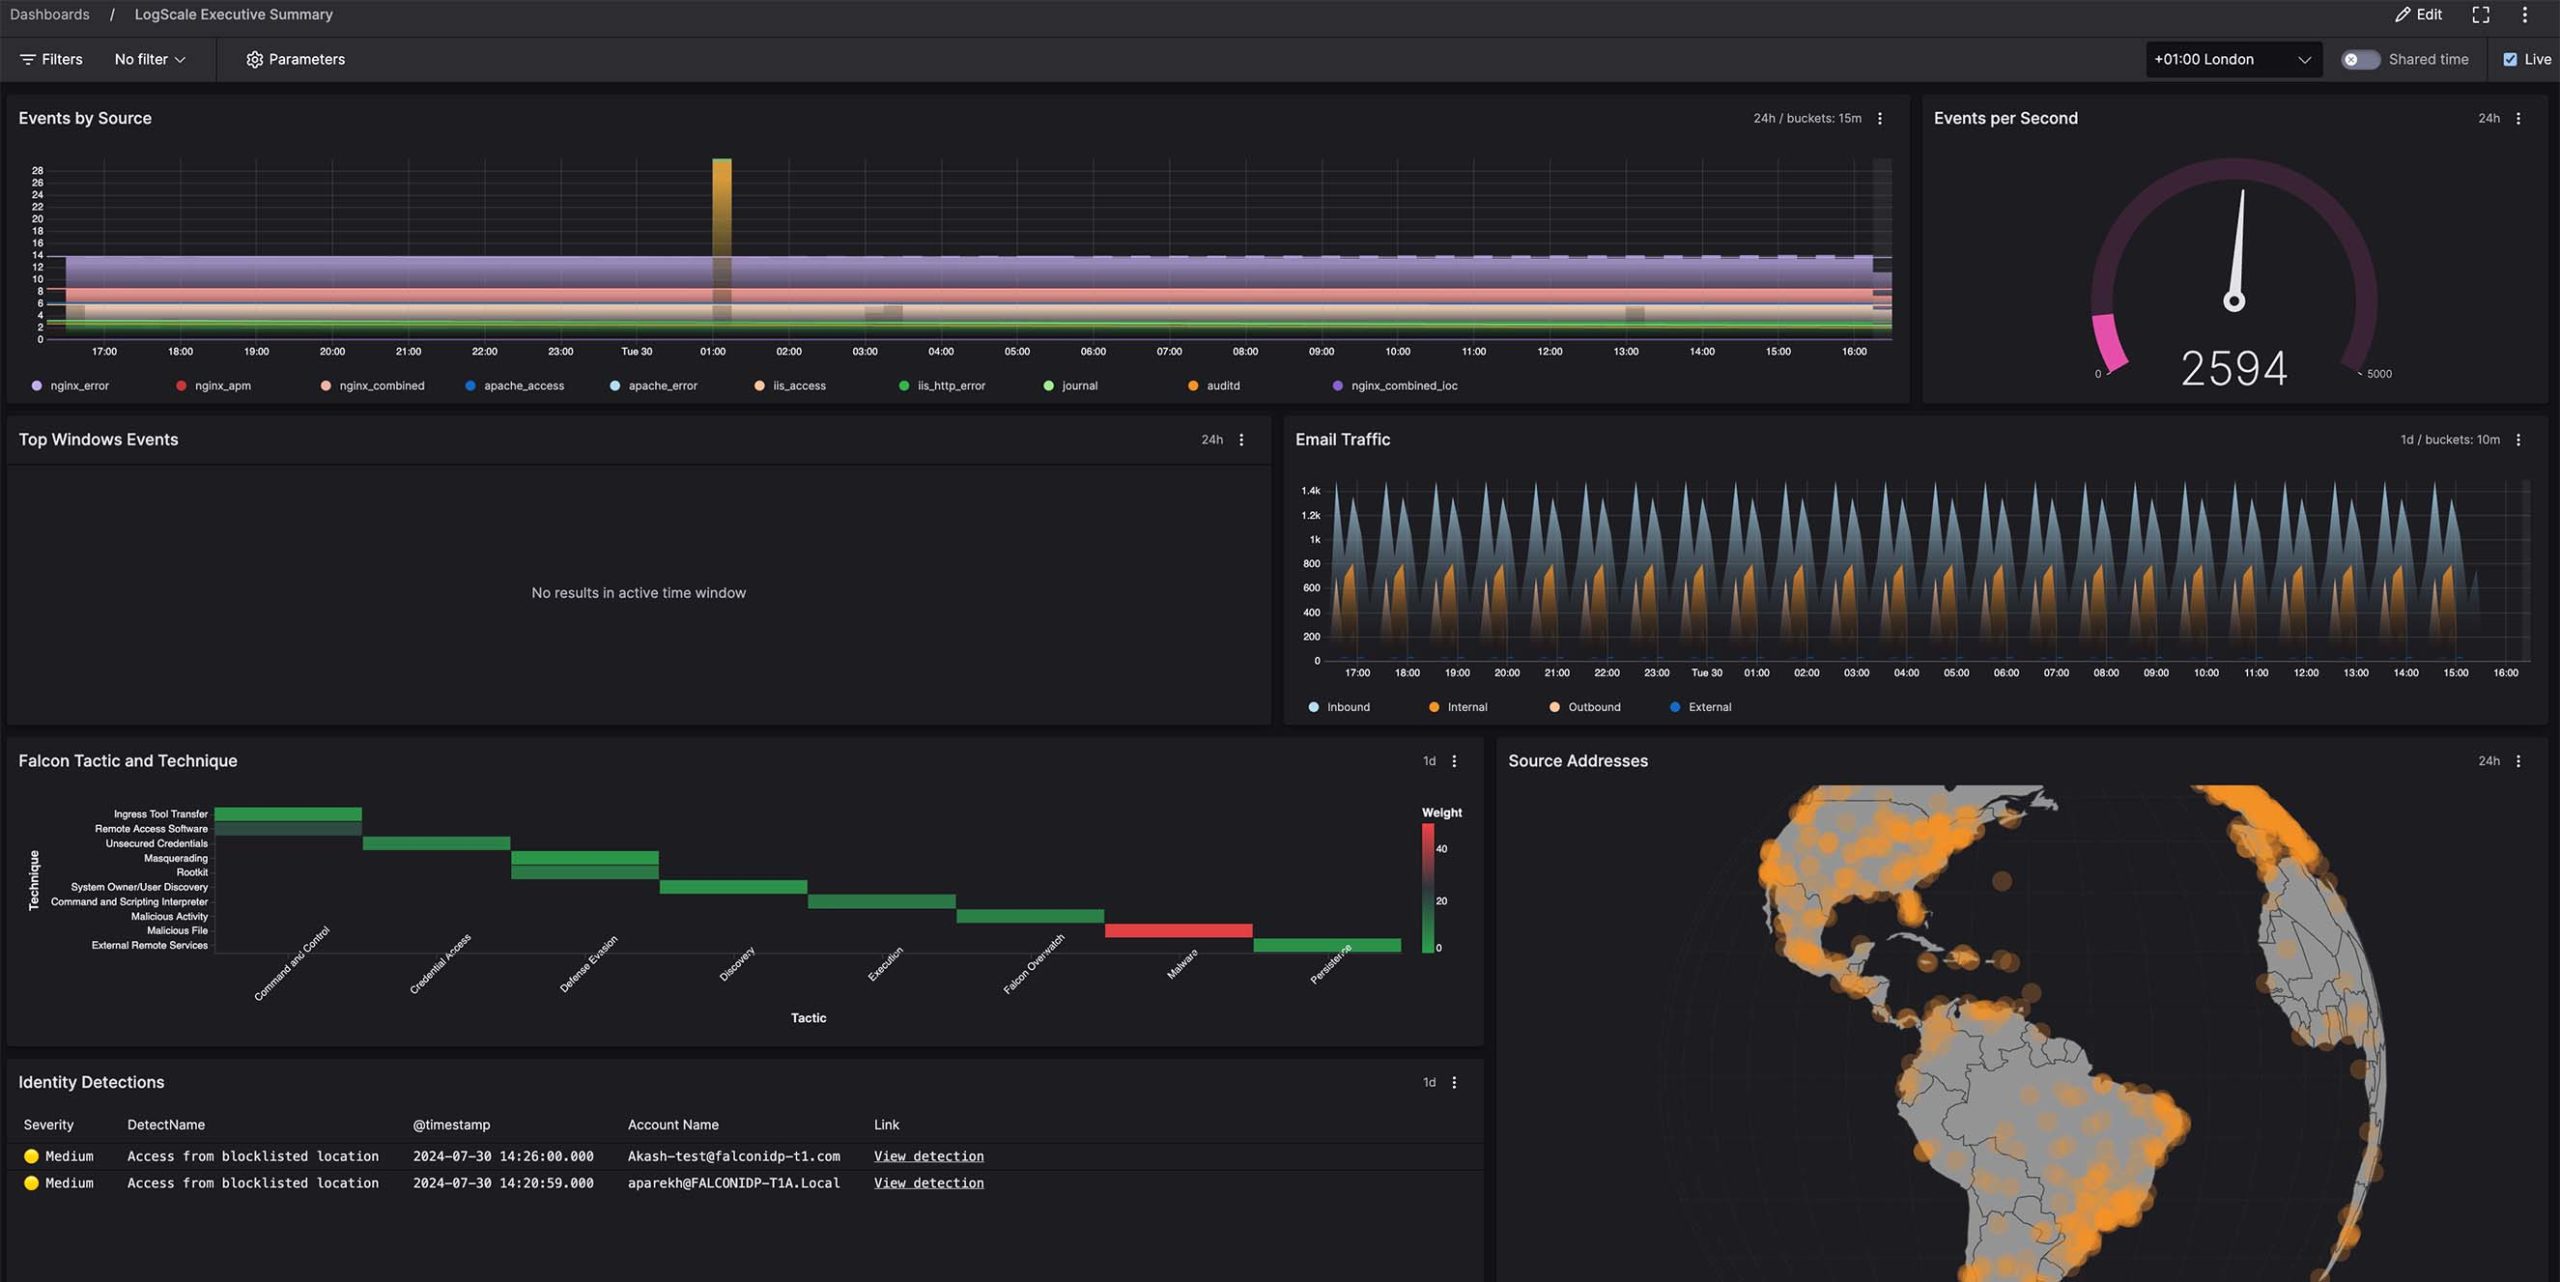Toggle the auditd legend series
This screenshot has width=2560, height=1282.
click(x=1214, y=386)
